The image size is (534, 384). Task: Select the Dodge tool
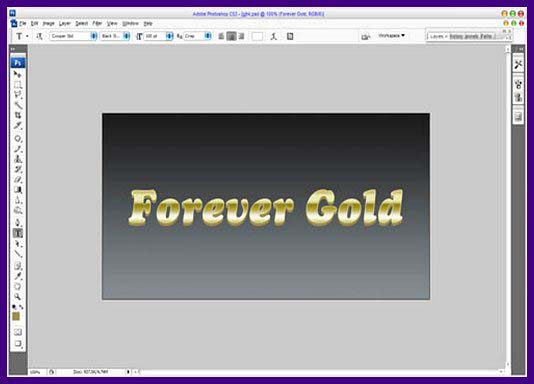coord(17,210)
